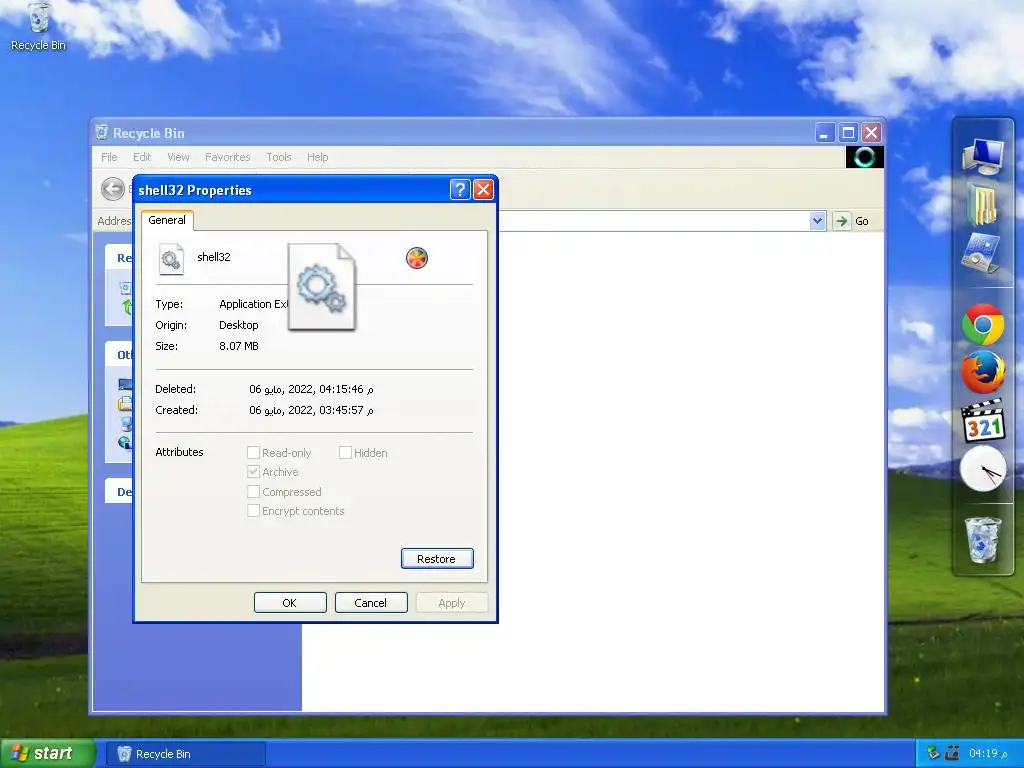
Task: Click the Restore button
Action: [437, 558]
